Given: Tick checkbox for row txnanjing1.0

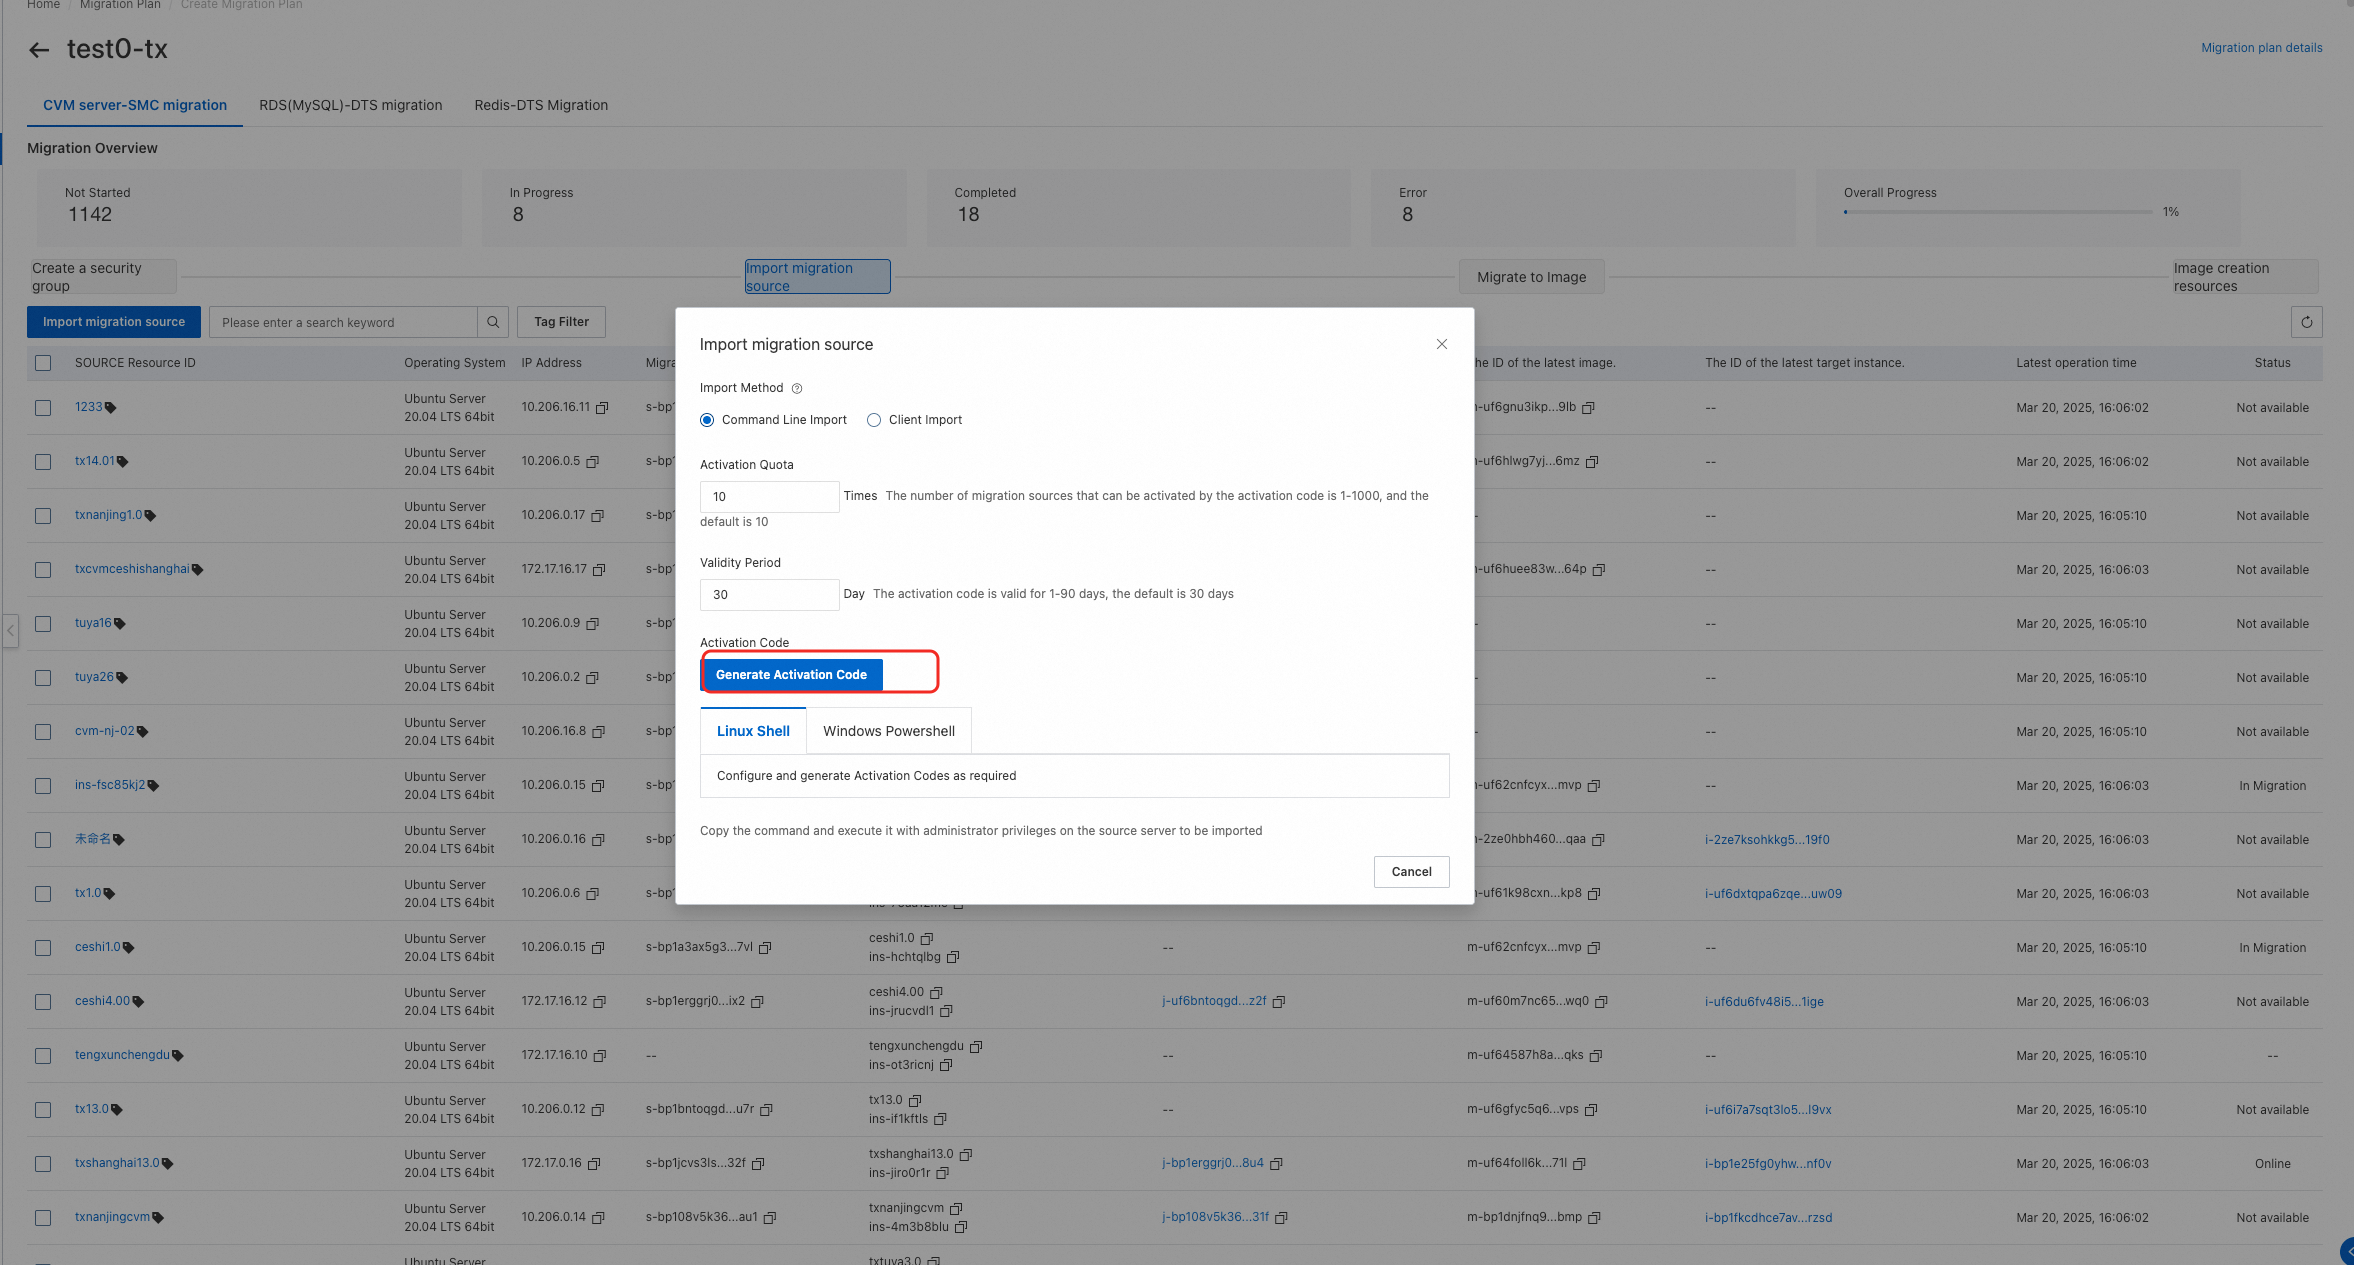Looking at the screenshot, I should (x=43, y=516).
